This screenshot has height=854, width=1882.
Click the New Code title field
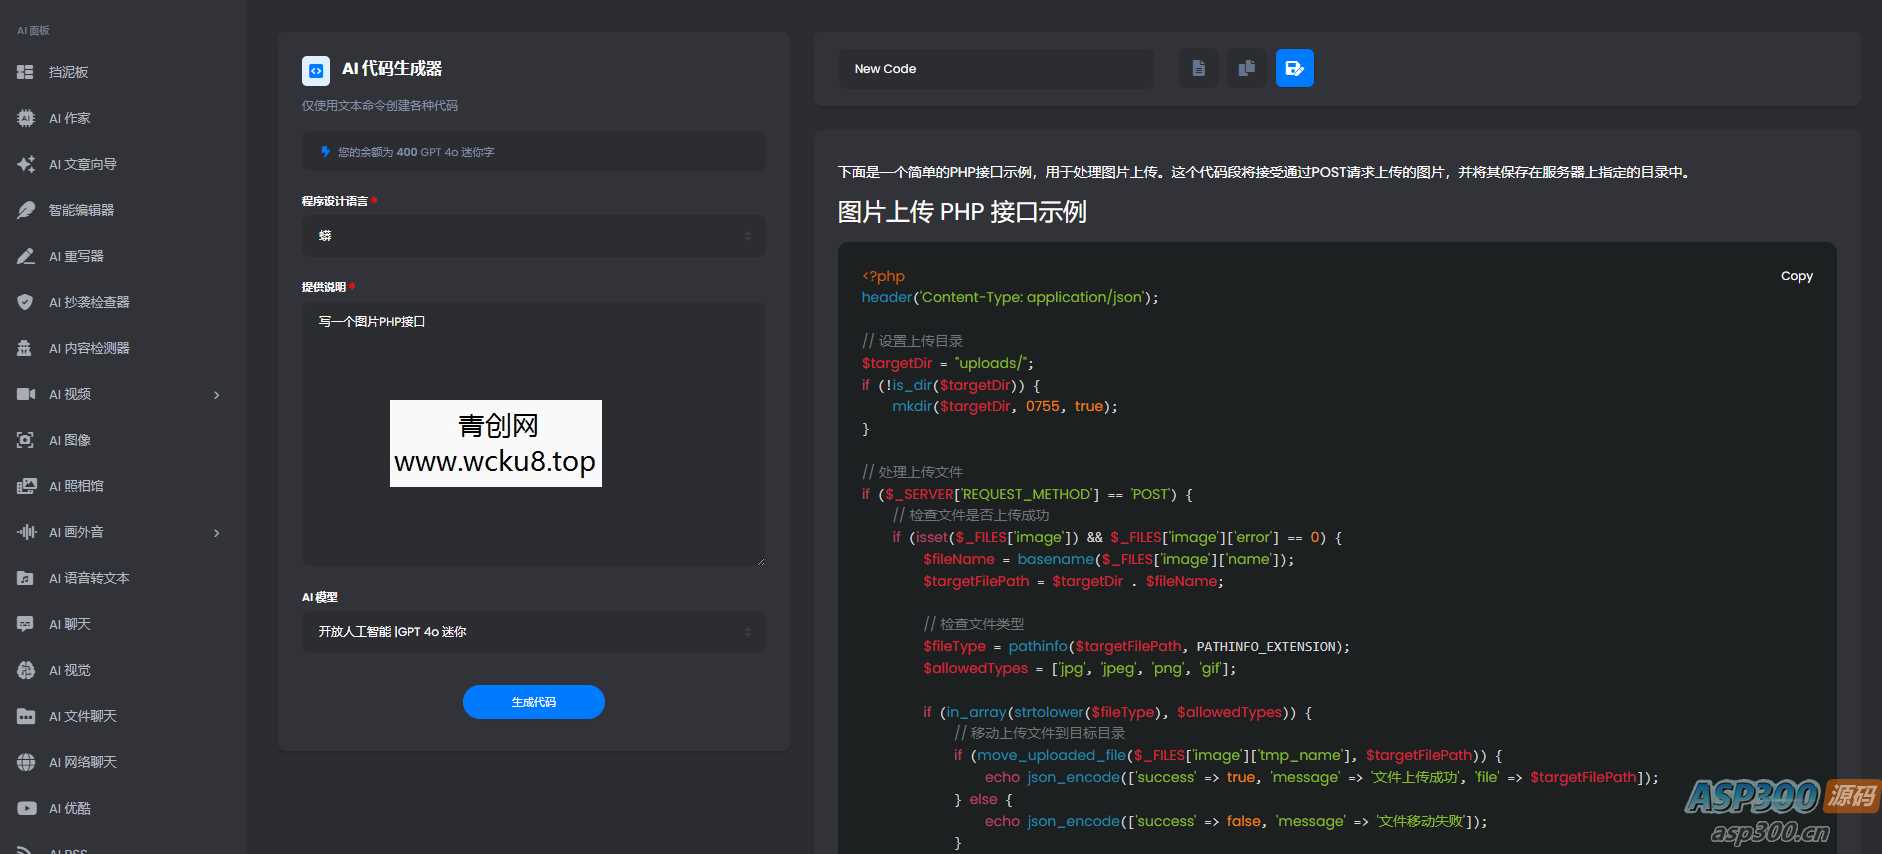click(995, 69)
